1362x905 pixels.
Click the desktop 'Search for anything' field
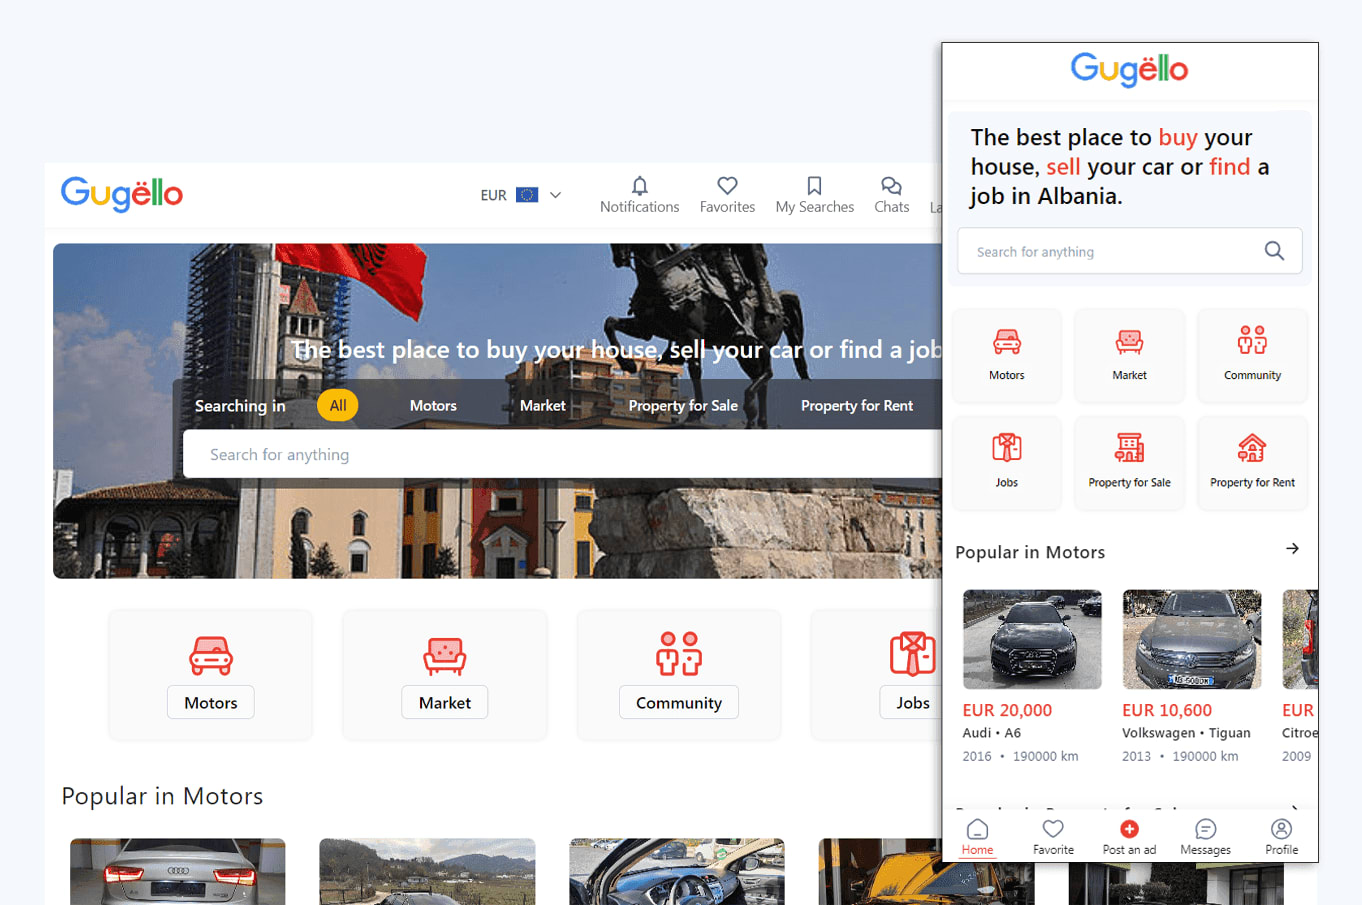[x=560, y=454]
